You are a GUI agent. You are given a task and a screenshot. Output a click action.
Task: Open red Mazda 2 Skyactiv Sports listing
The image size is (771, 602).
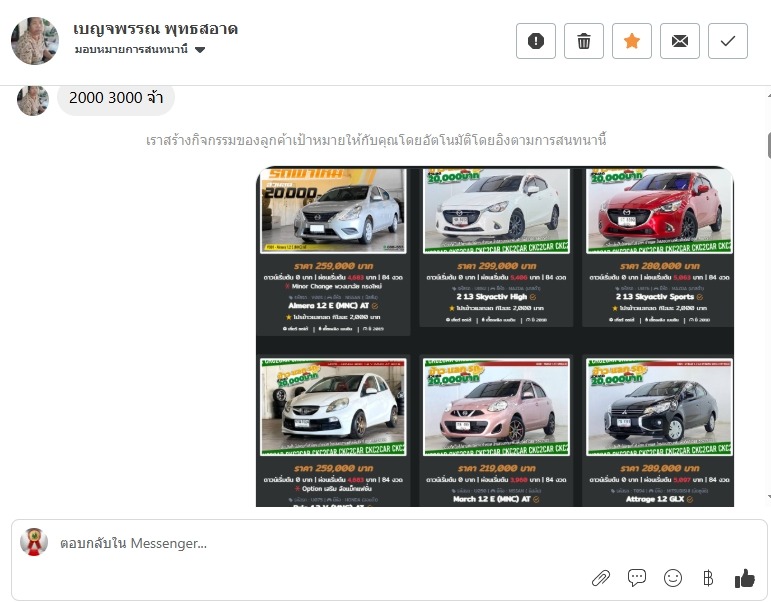659,211
